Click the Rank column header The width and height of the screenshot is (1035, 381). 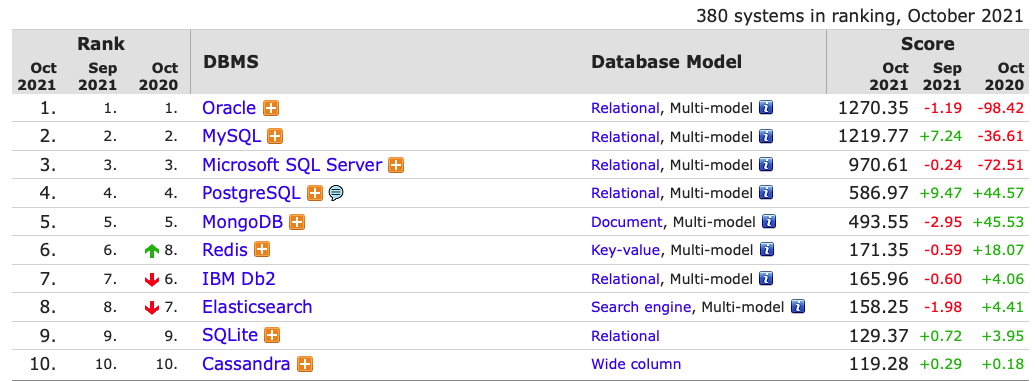pos(101,44)
